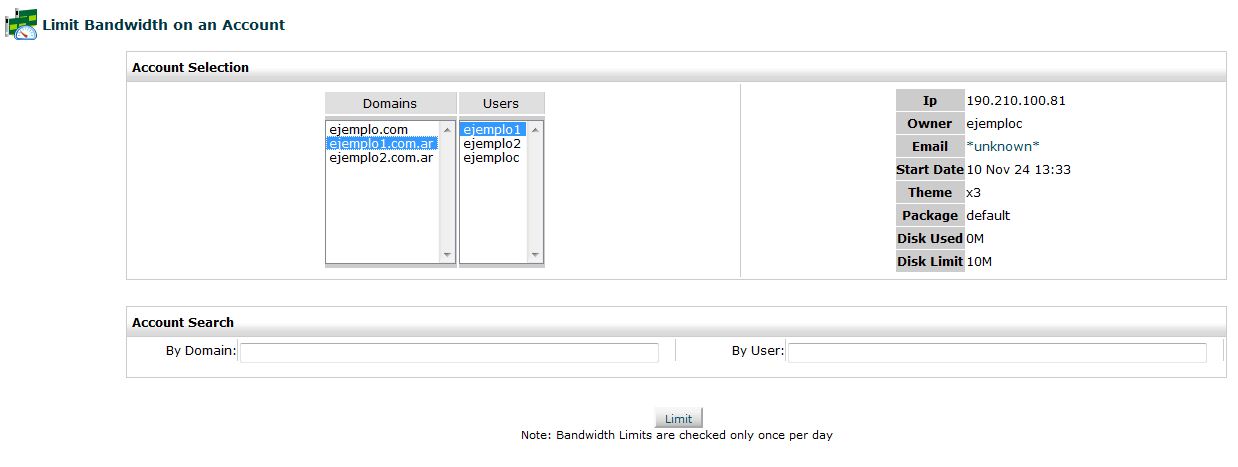Click the Account Search section header
Screen dimensions: 1238x467
point(183,322)
